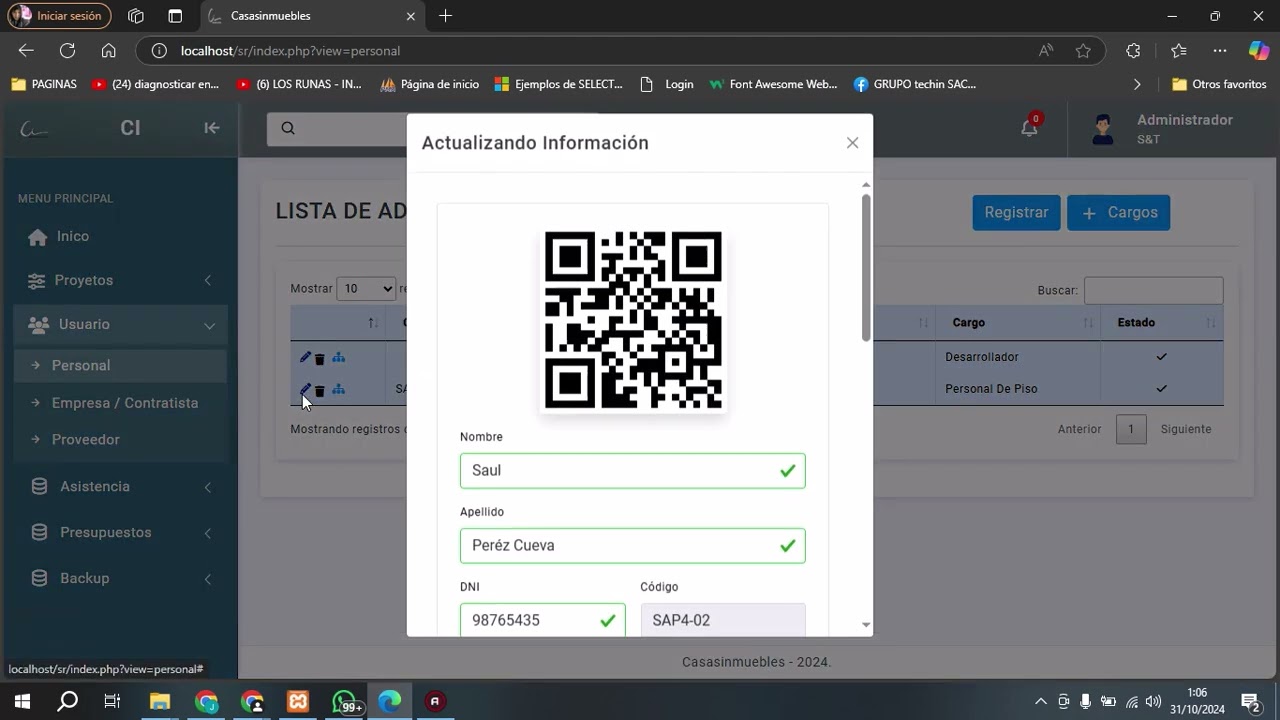Expand the Asistencia sidebar menu

tap(121, 487)
